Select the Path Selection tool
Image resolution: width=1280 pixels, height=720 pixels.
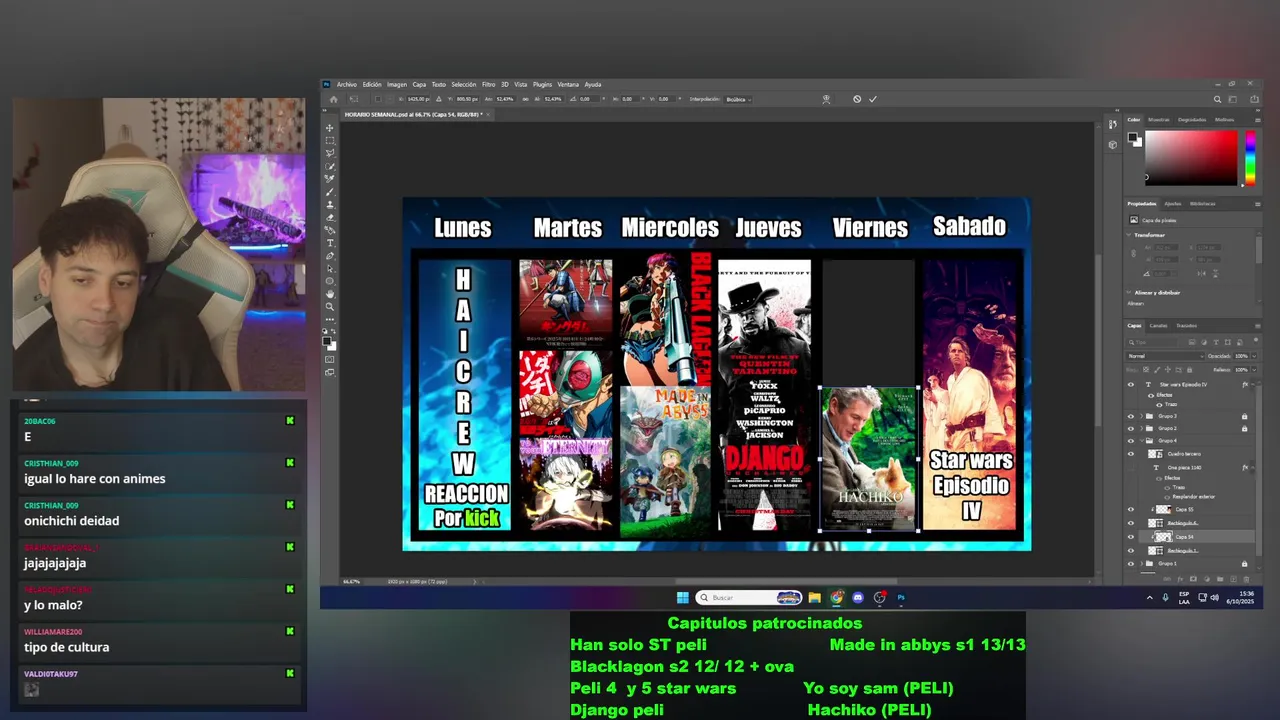click(x=330, y=269)
